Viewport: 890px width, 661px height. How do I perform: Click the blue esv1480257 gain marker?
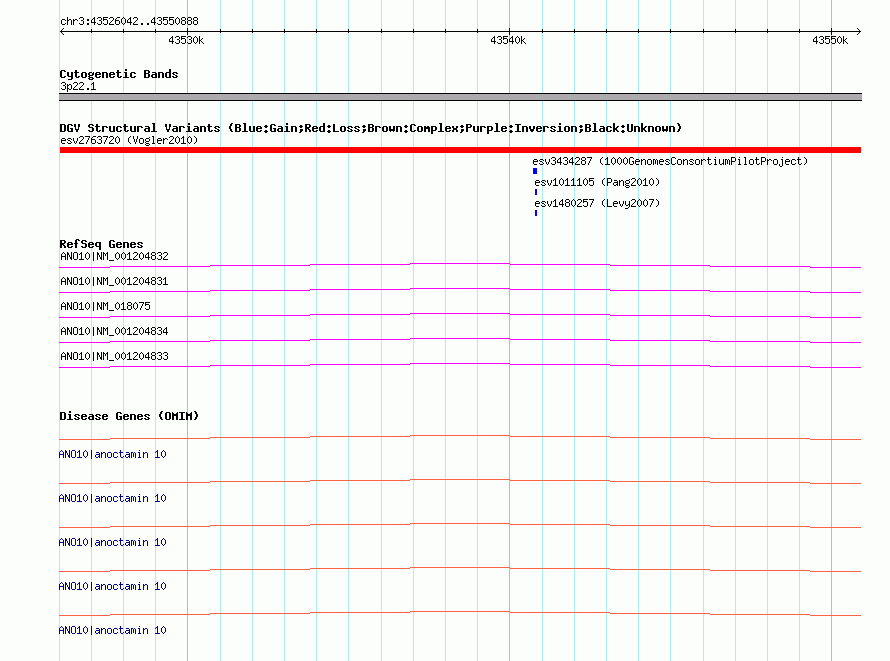click(x=536, y=213)
